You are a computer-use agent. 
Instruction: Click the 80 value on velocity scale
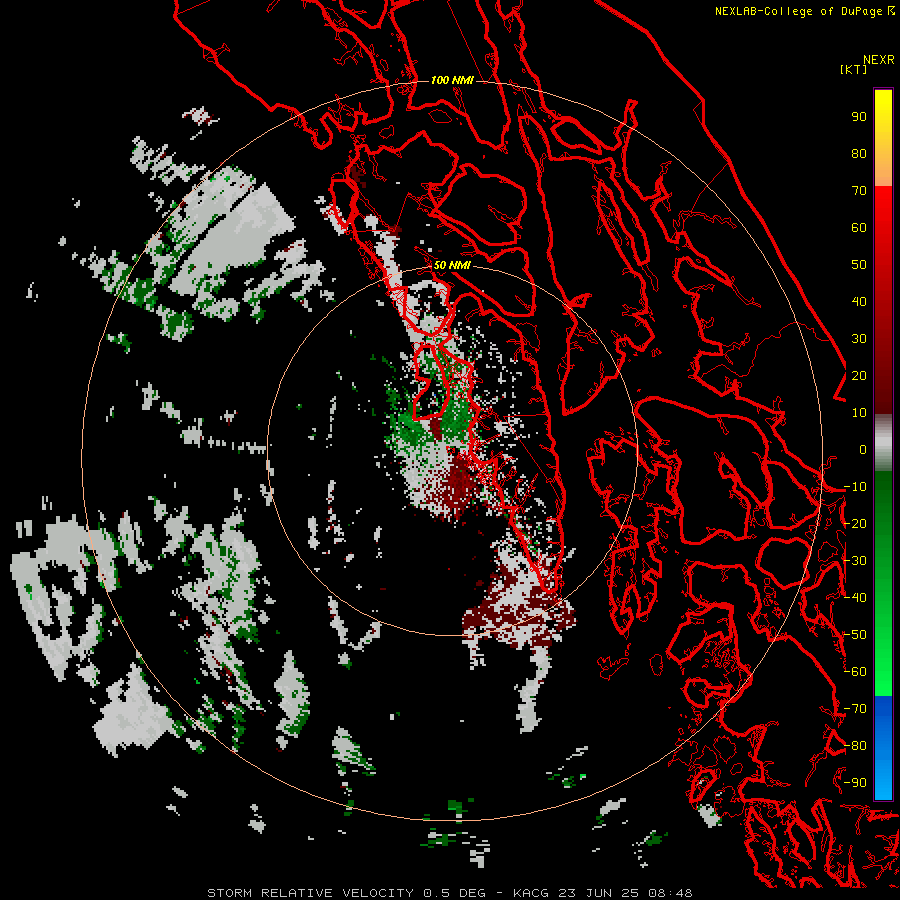point(859,153)
